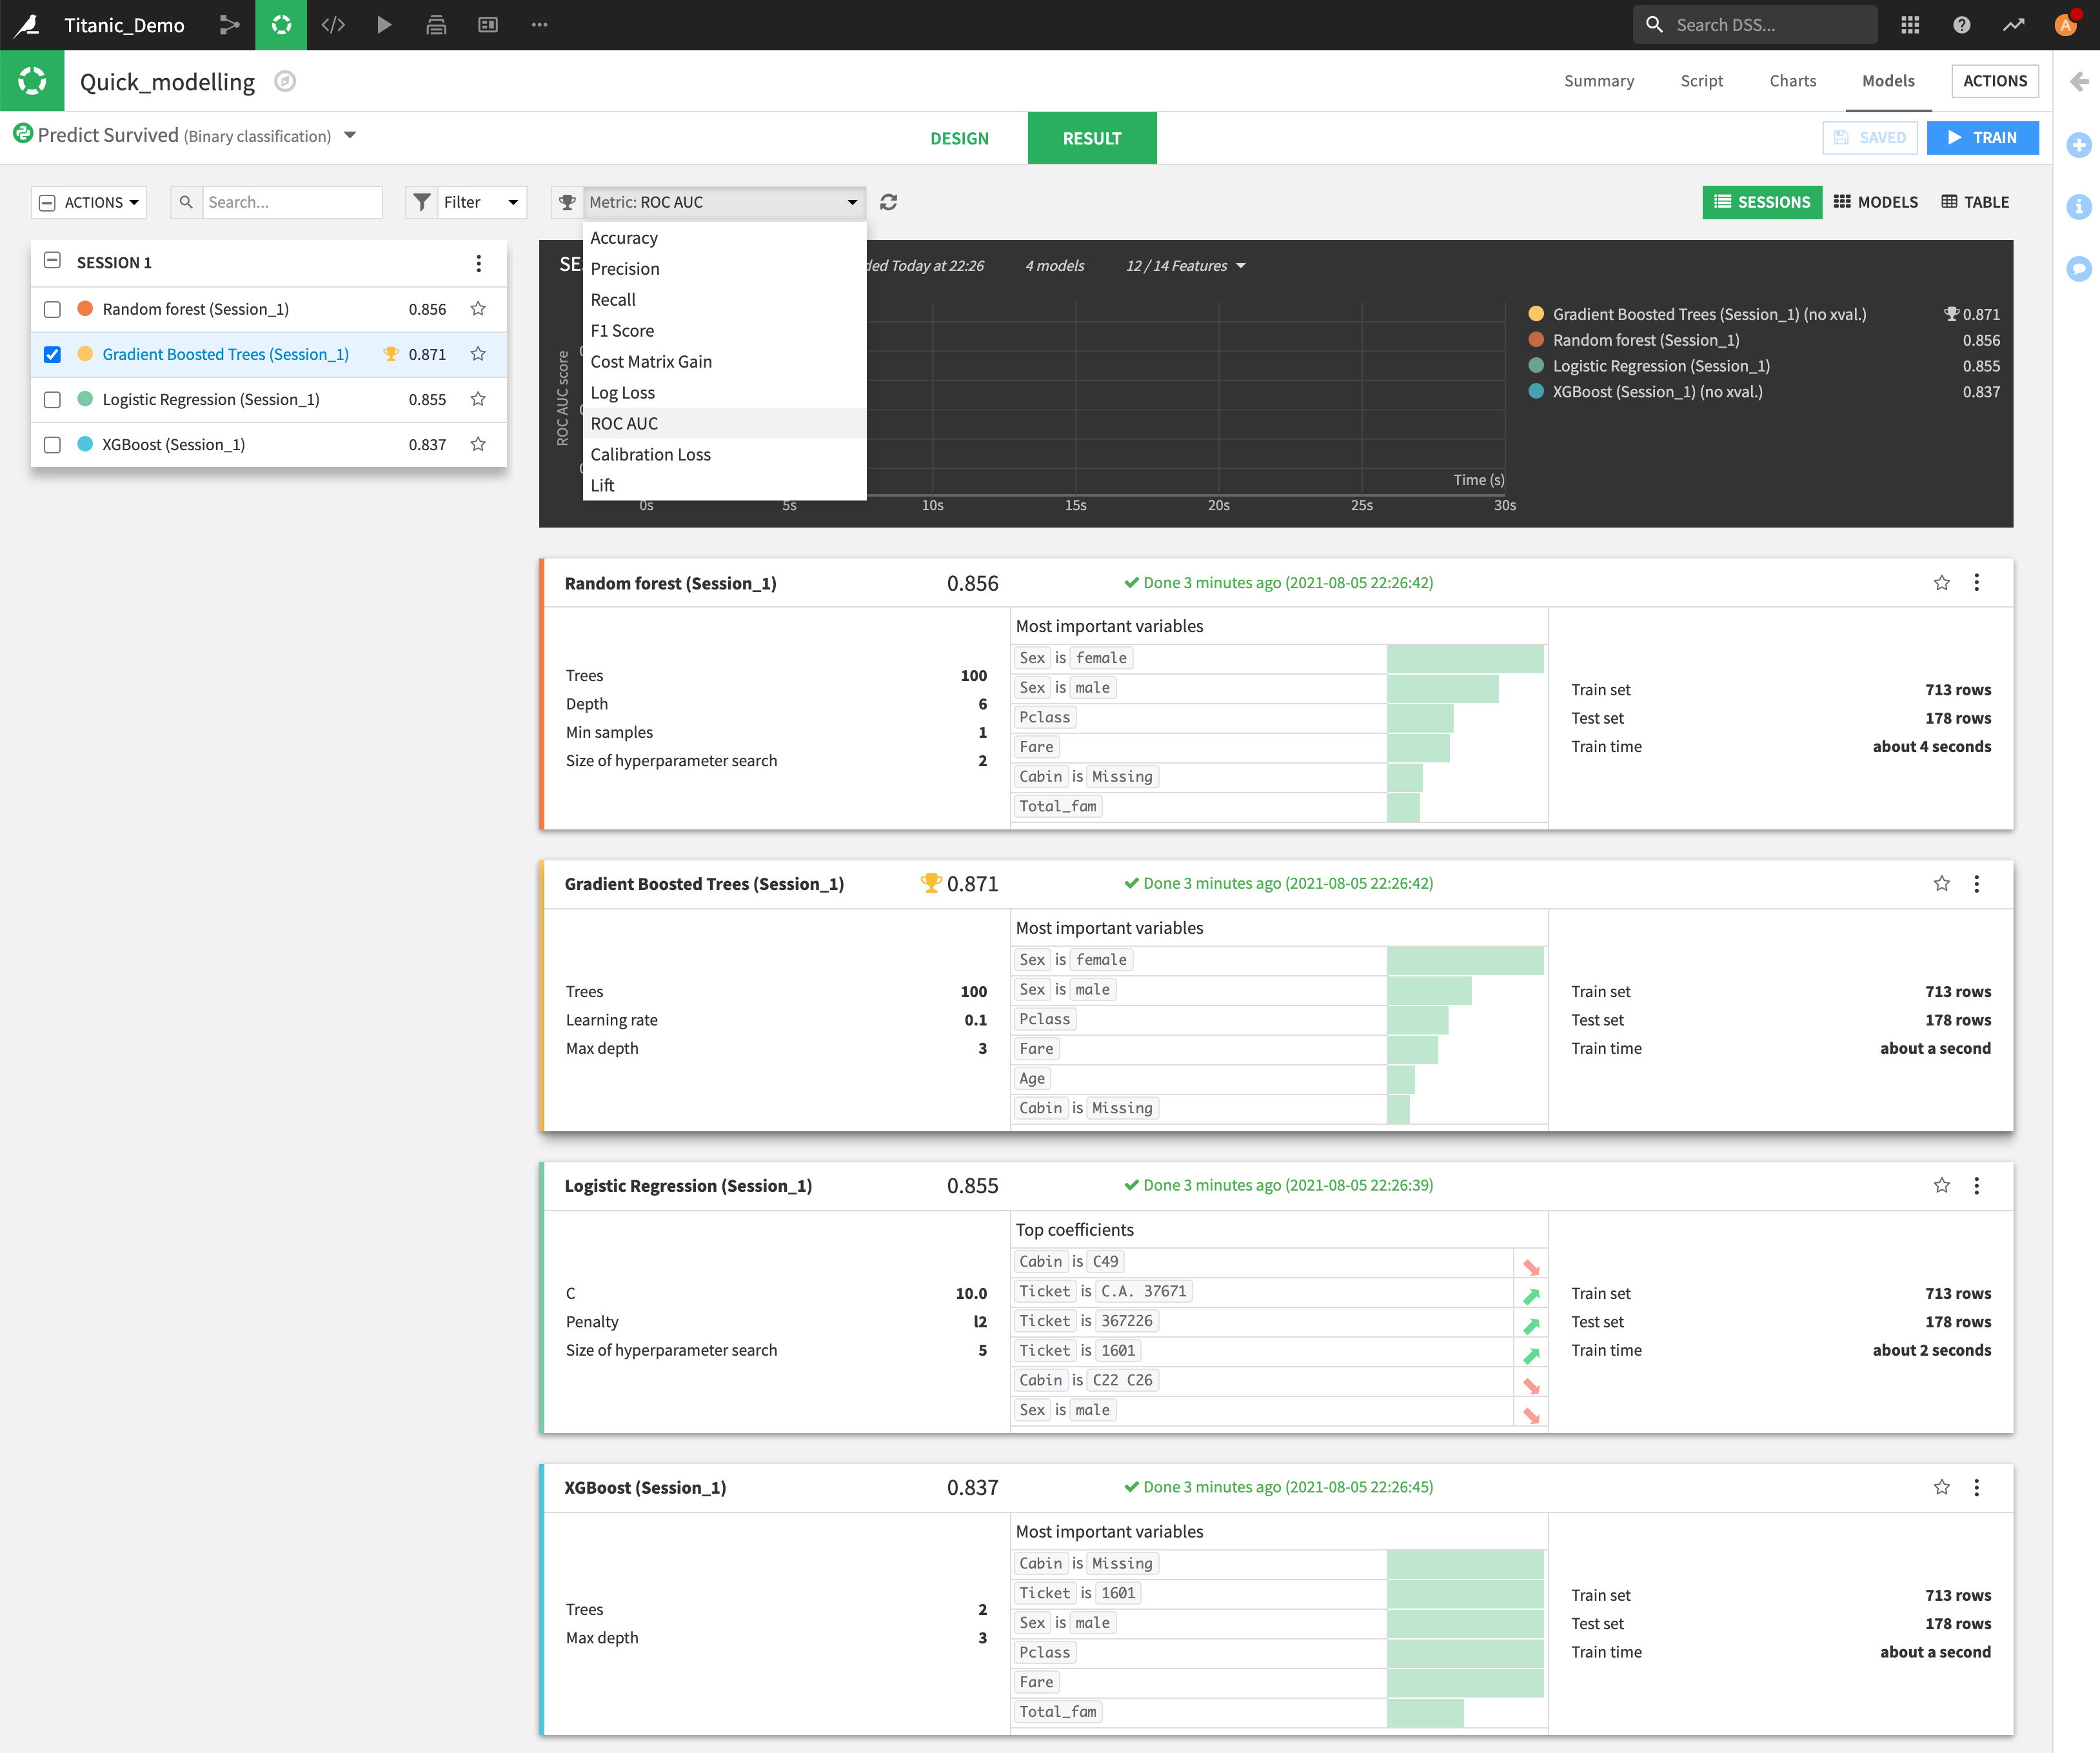This screenshot has width=2100, height=1753.
Task: Click the refresh metrics icon
Action: (888, 202)
